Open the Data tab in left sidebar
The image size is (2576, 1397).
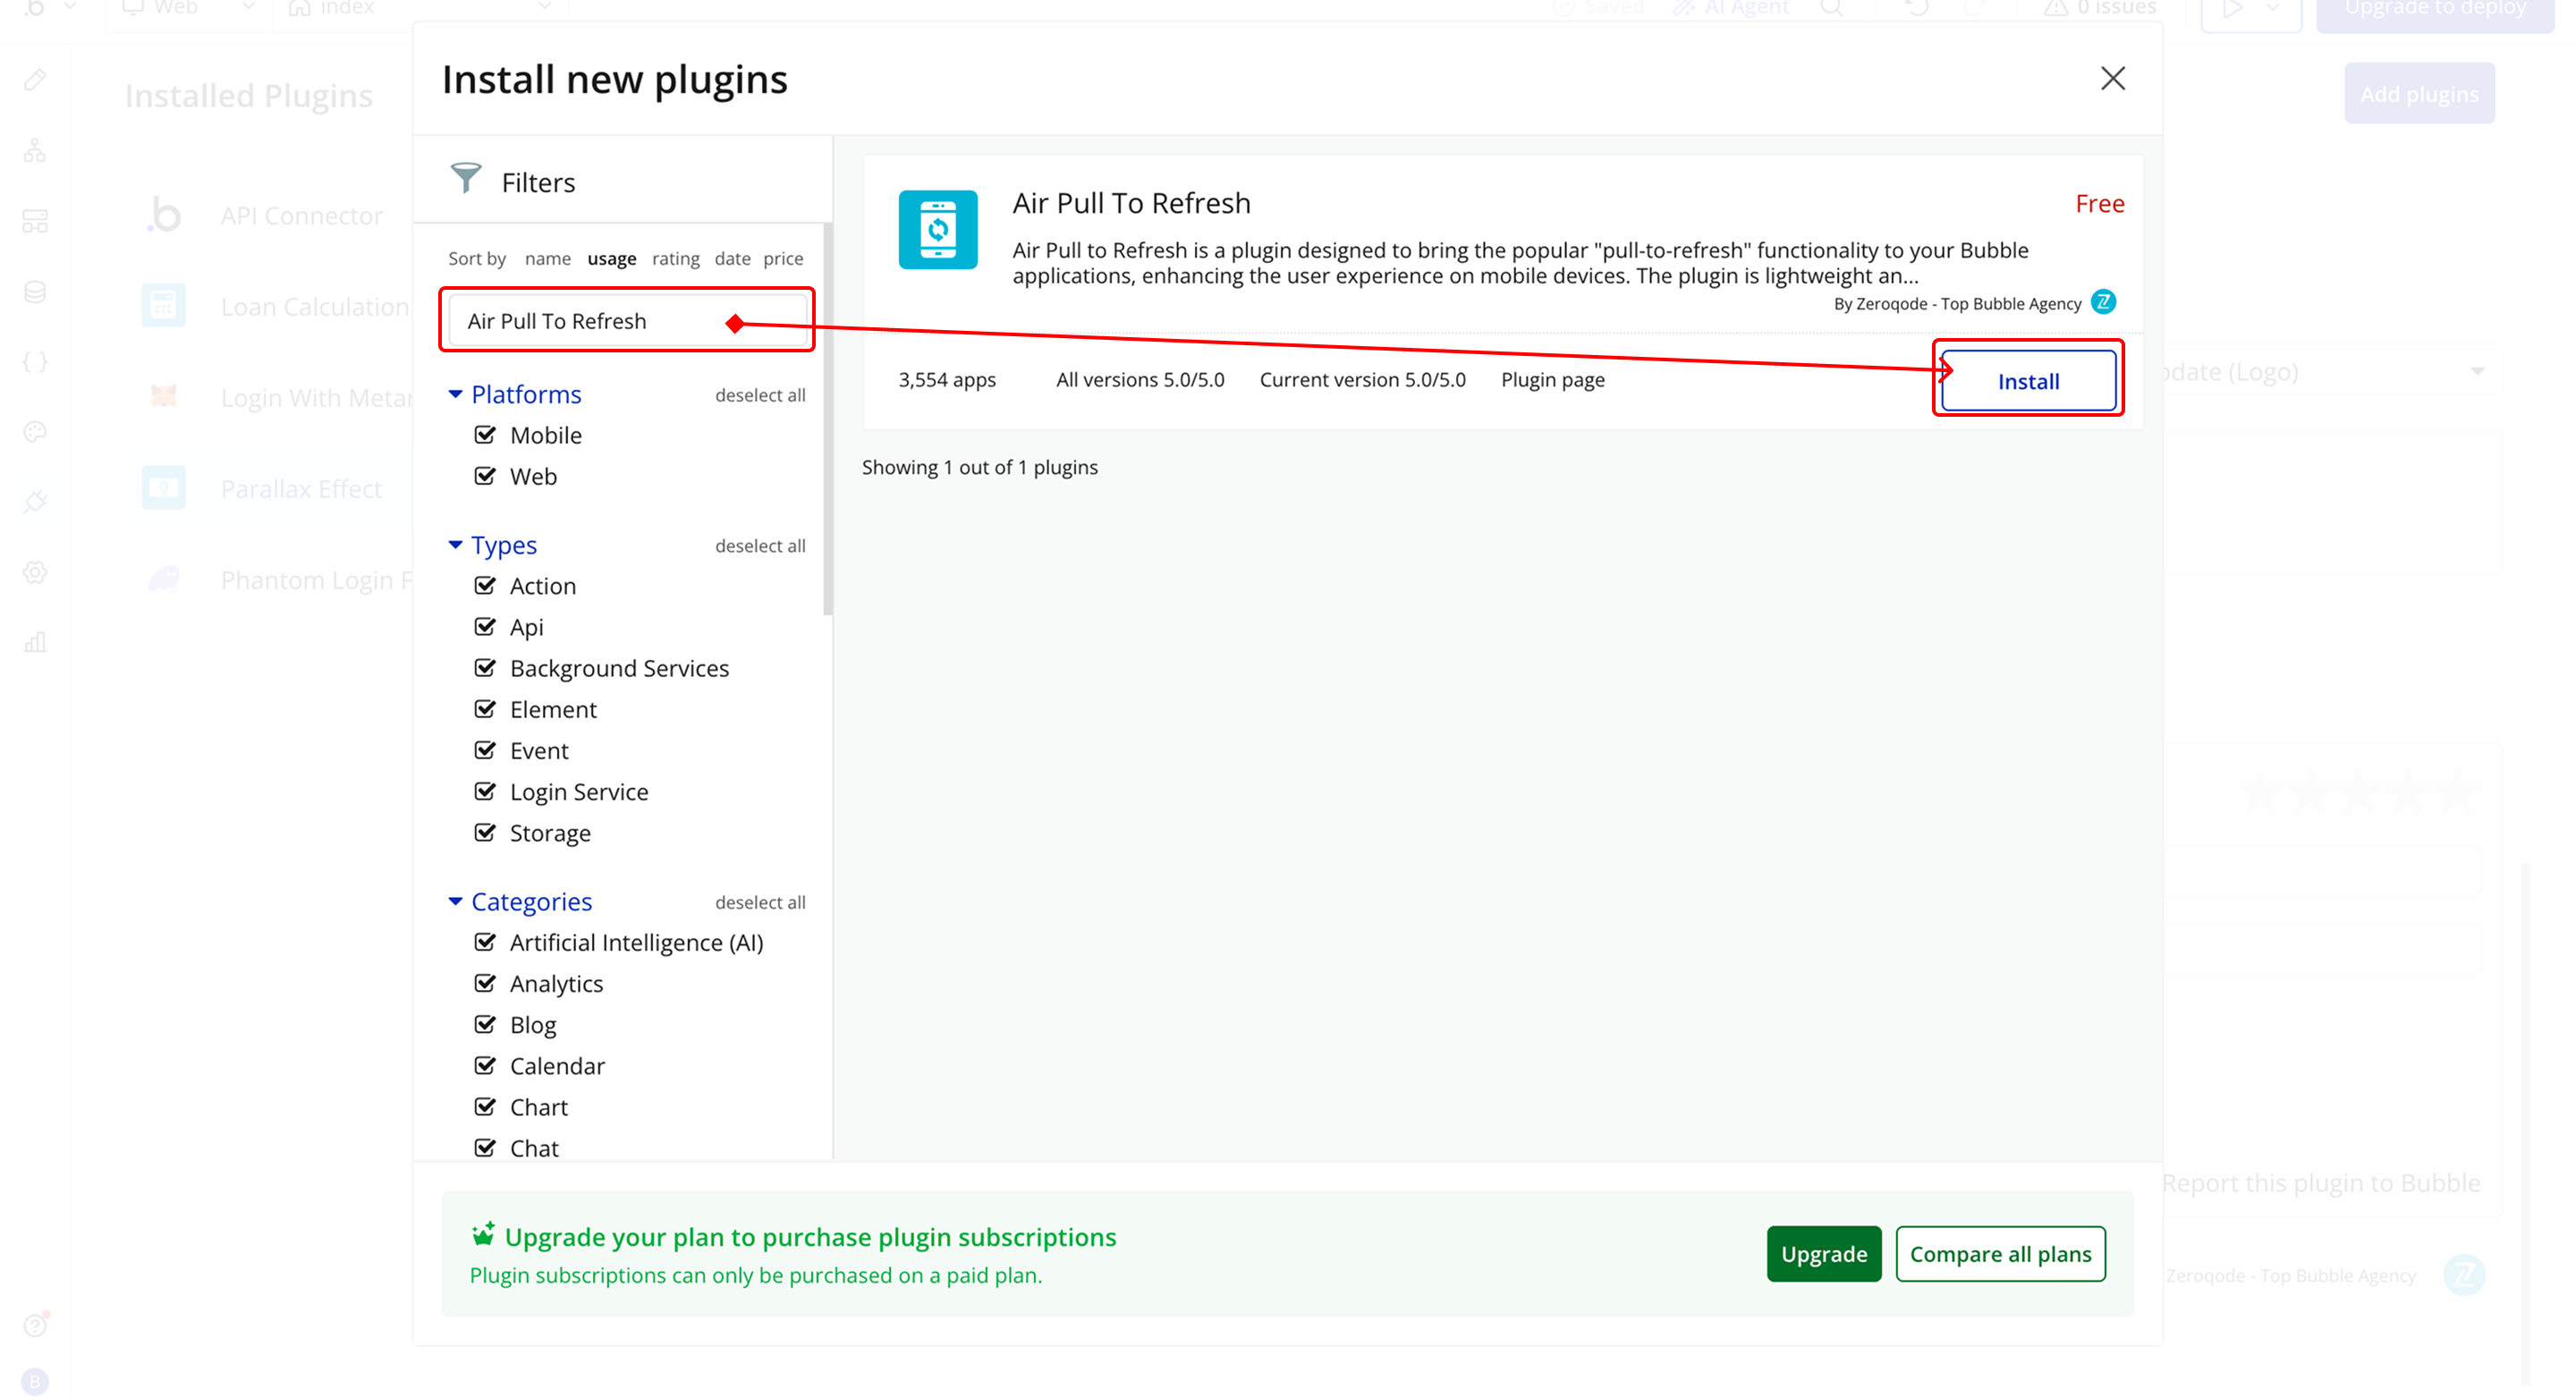35,292
